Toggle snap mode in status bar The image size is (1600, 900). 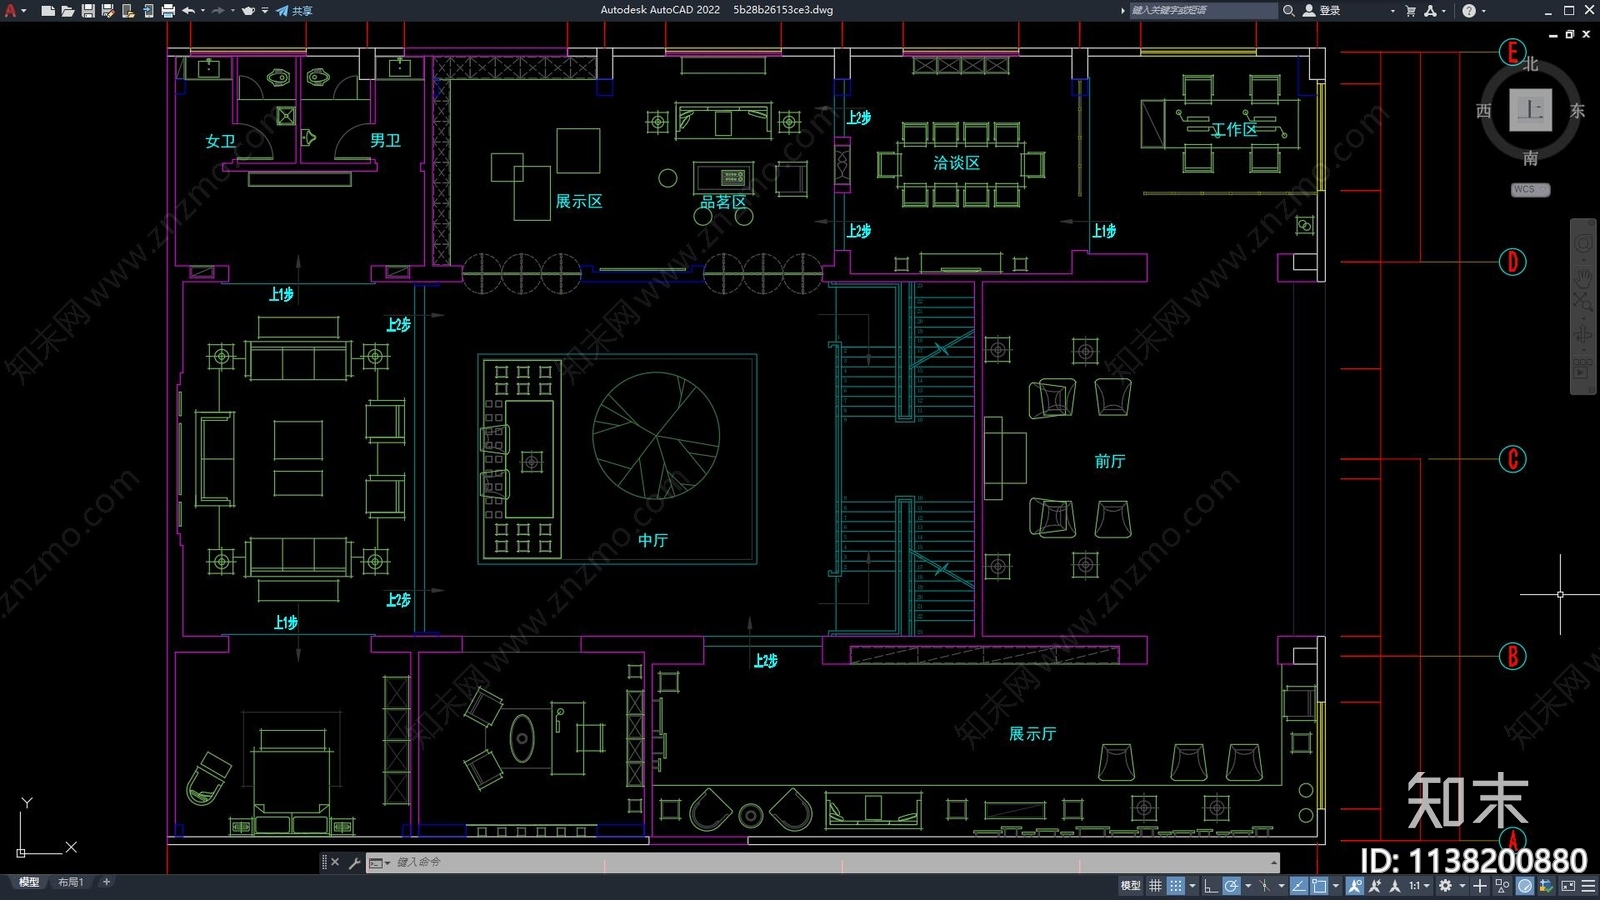pyautogui.click(x=1176, y=886)
